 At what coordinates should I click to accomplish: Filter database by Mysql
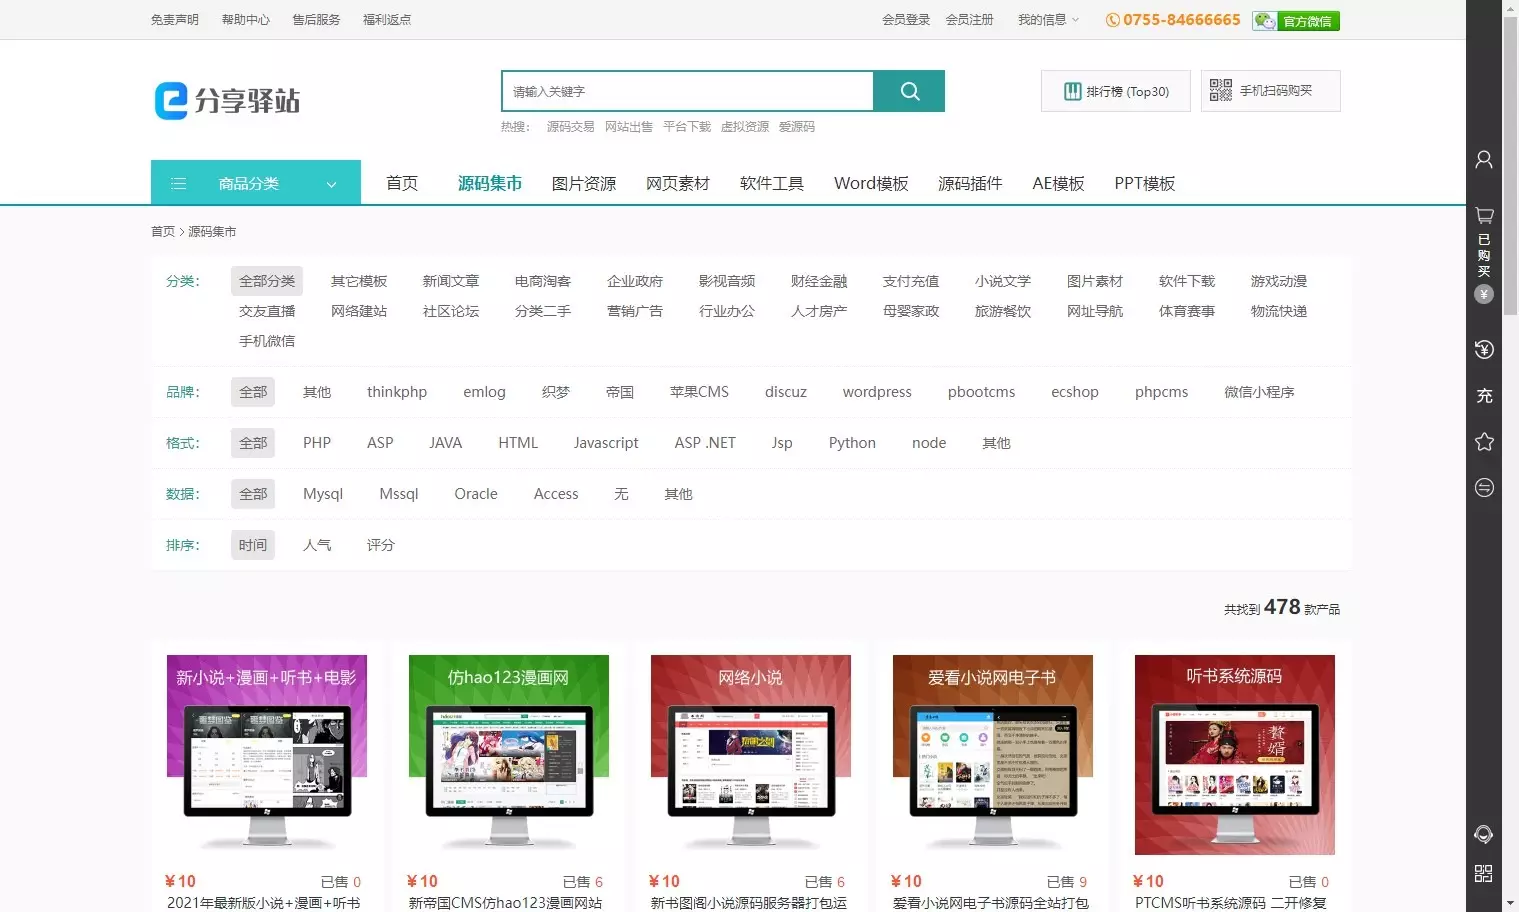click(x=323, y=494)
